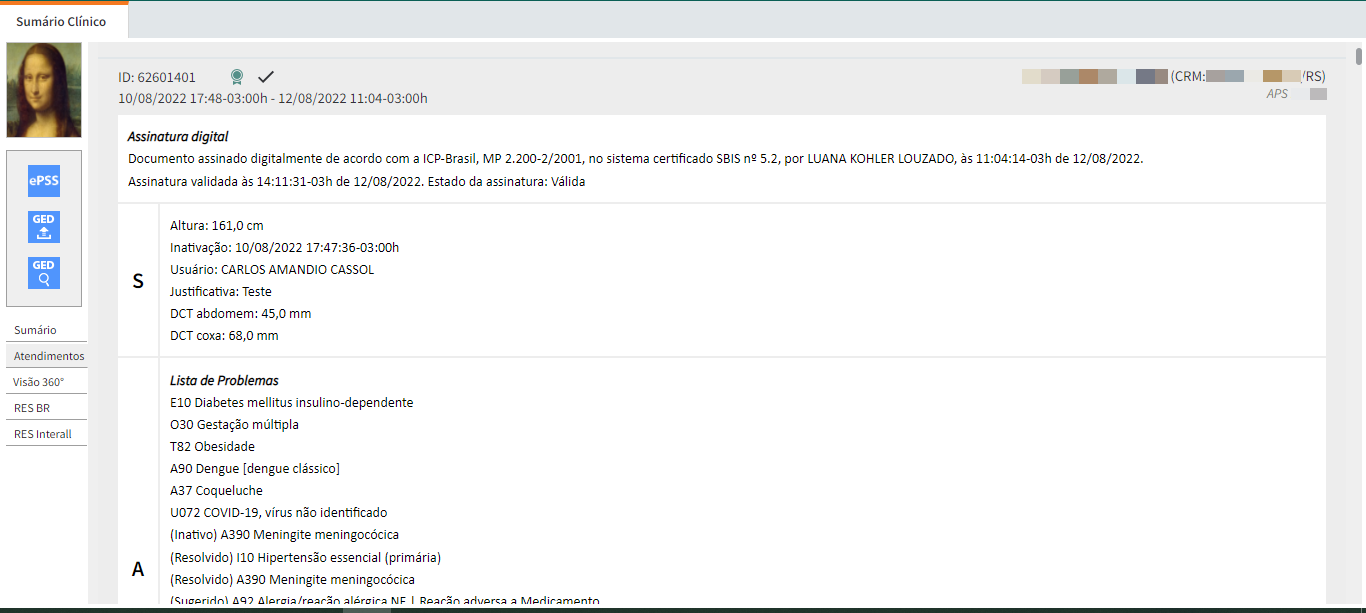
Task: Click U072 COVID-19, vírus não identificado
Action: pos(278,513)
